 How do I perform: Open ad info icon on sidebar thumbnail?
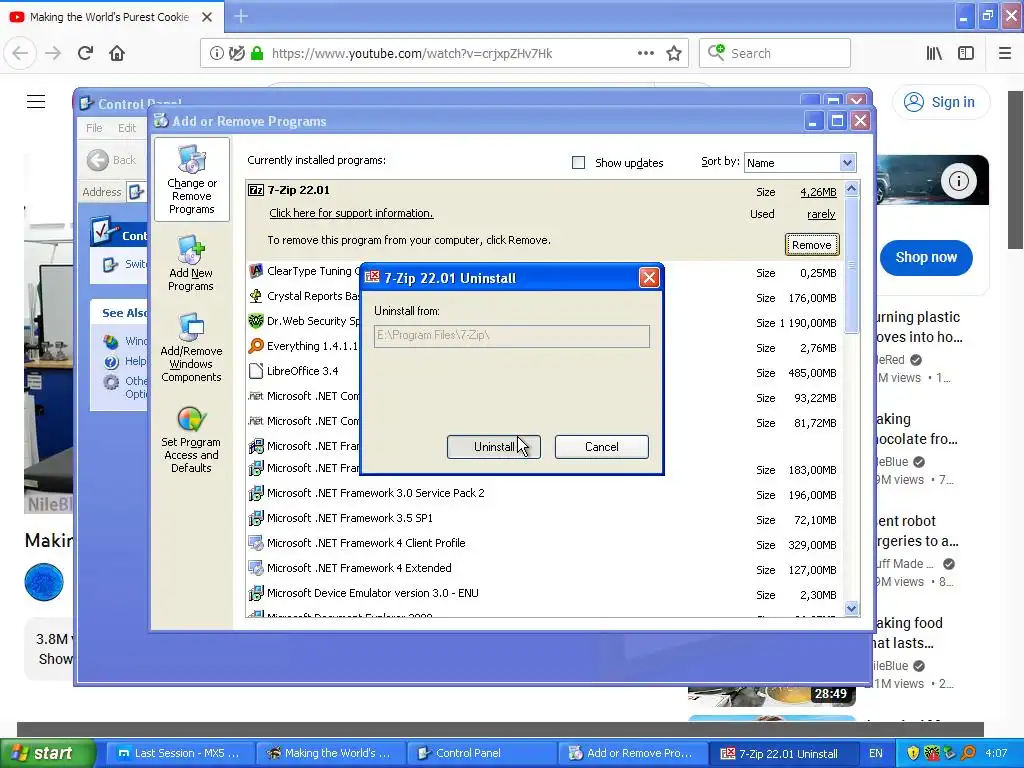click(x=958, y=181)
